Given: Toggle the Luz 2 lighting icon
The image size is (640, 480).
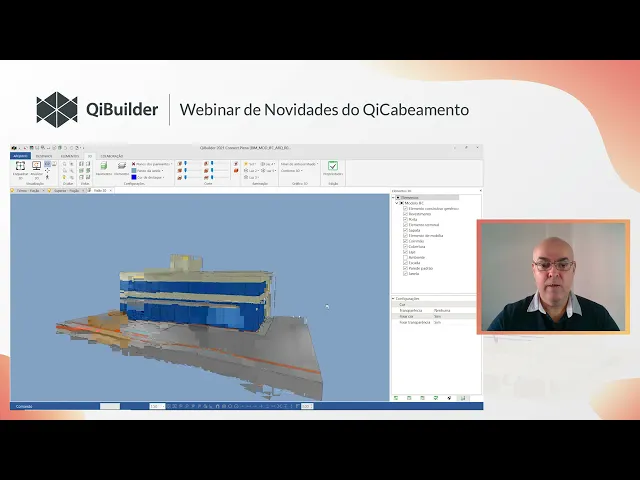Looking at the screenshot, I should 246,171.
